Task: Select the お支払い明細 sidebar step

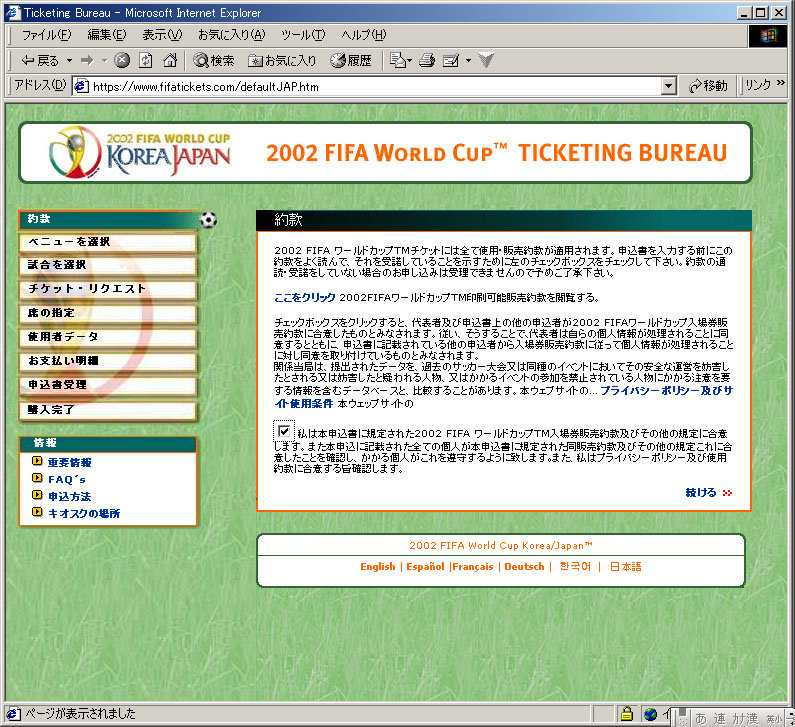Action: pyautogui.click(x=107, y=361)
